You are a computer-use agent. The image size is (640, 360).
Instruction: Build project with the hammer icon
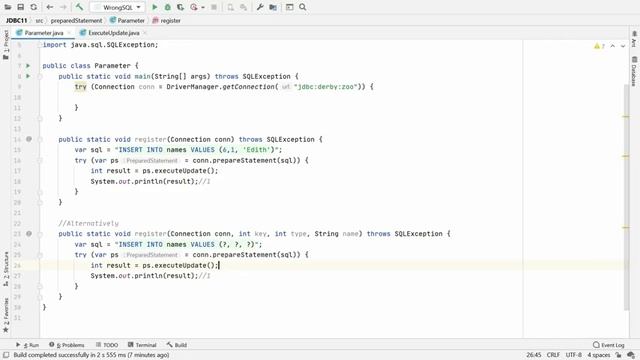(x=79, y=7)
